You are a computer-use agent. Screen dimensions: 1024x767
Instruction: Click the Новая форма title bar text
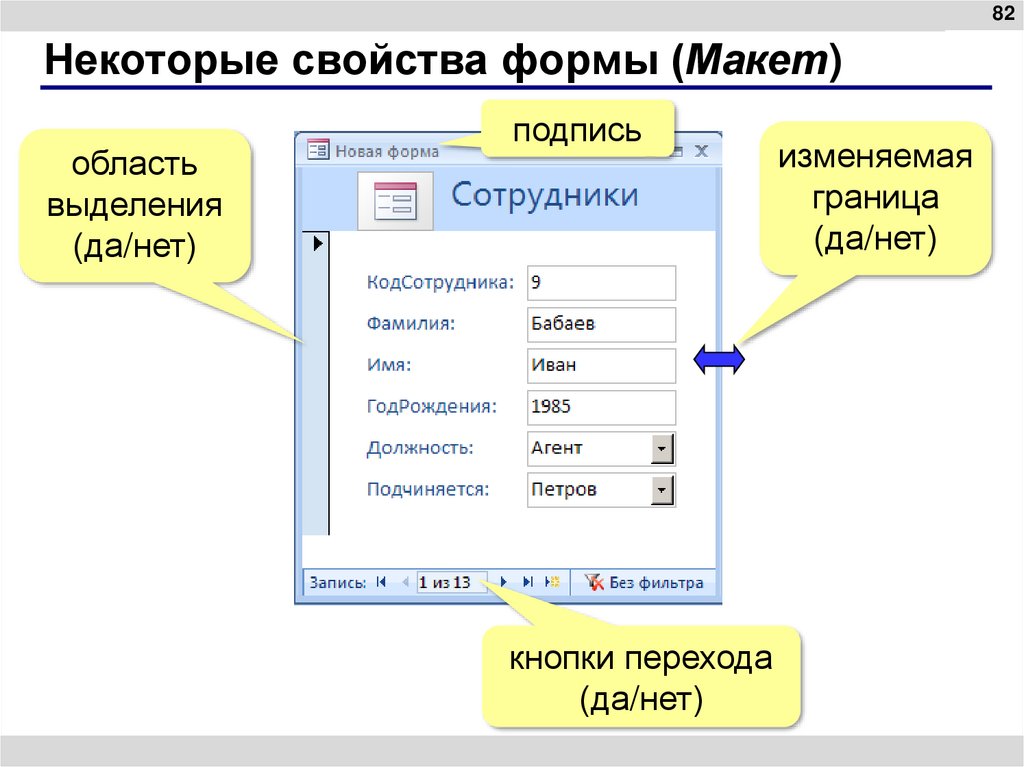pyautogui.click(x=385, y=150)
